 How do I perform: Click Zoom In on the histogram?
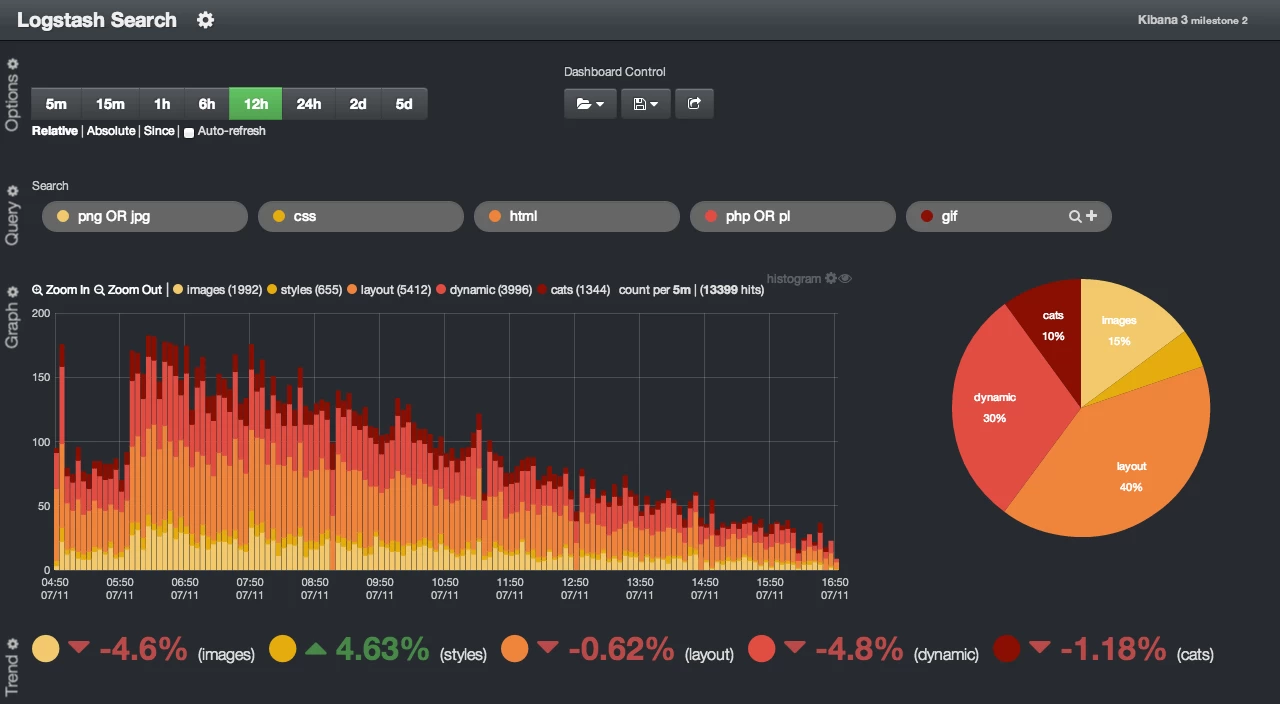point(60,290)
